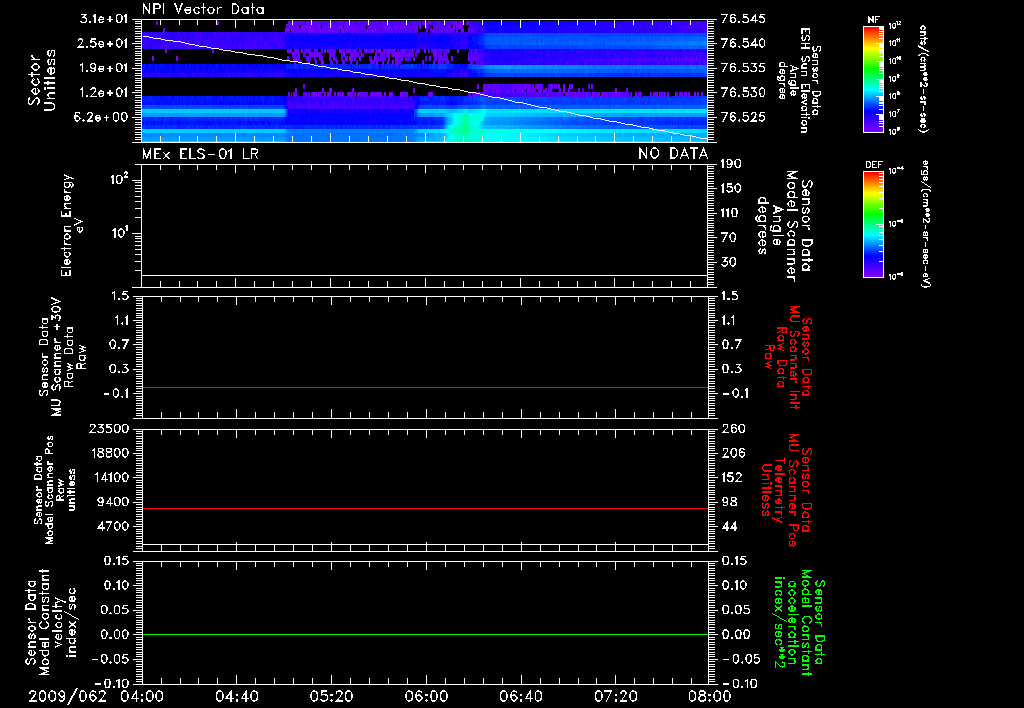1024x708 pixels.
Task: Click the Electron Energy eV axis title
Action: [x=72, y=225]
